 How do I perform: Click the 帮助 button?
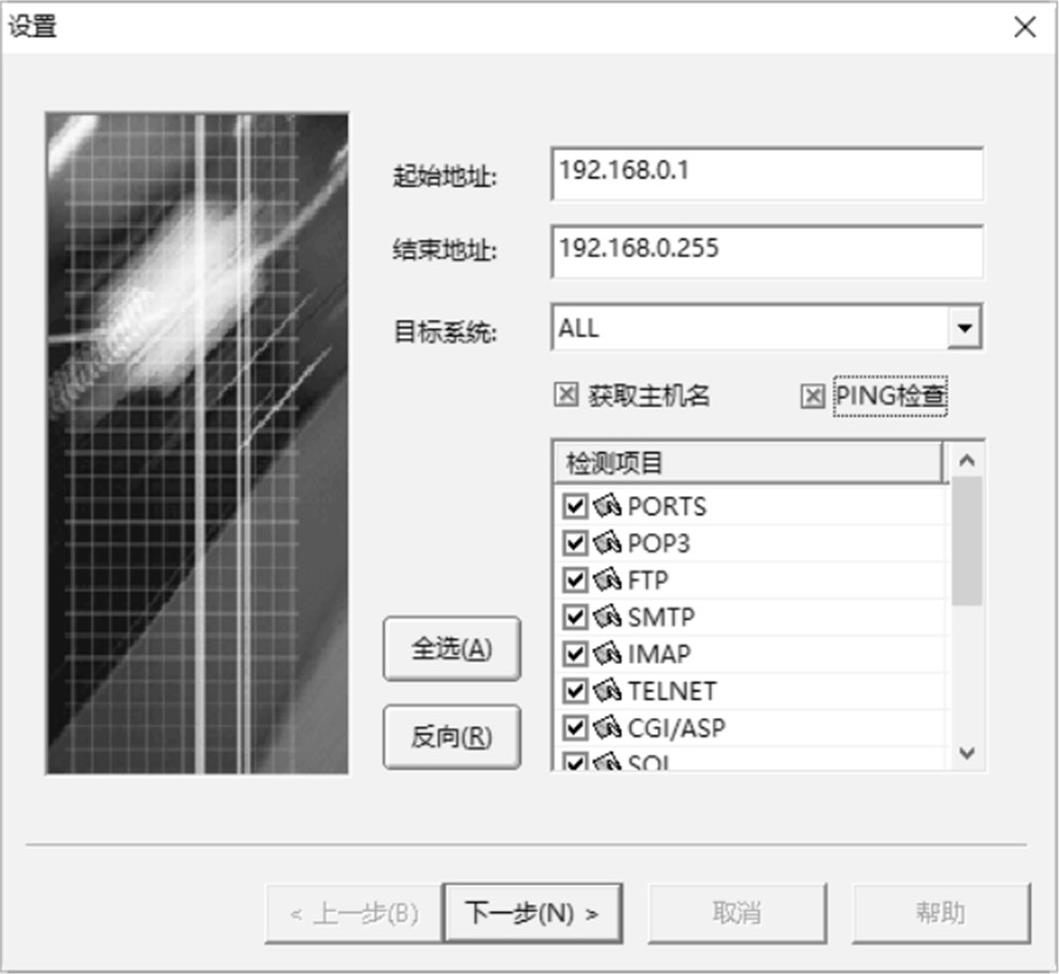[941, 913]
